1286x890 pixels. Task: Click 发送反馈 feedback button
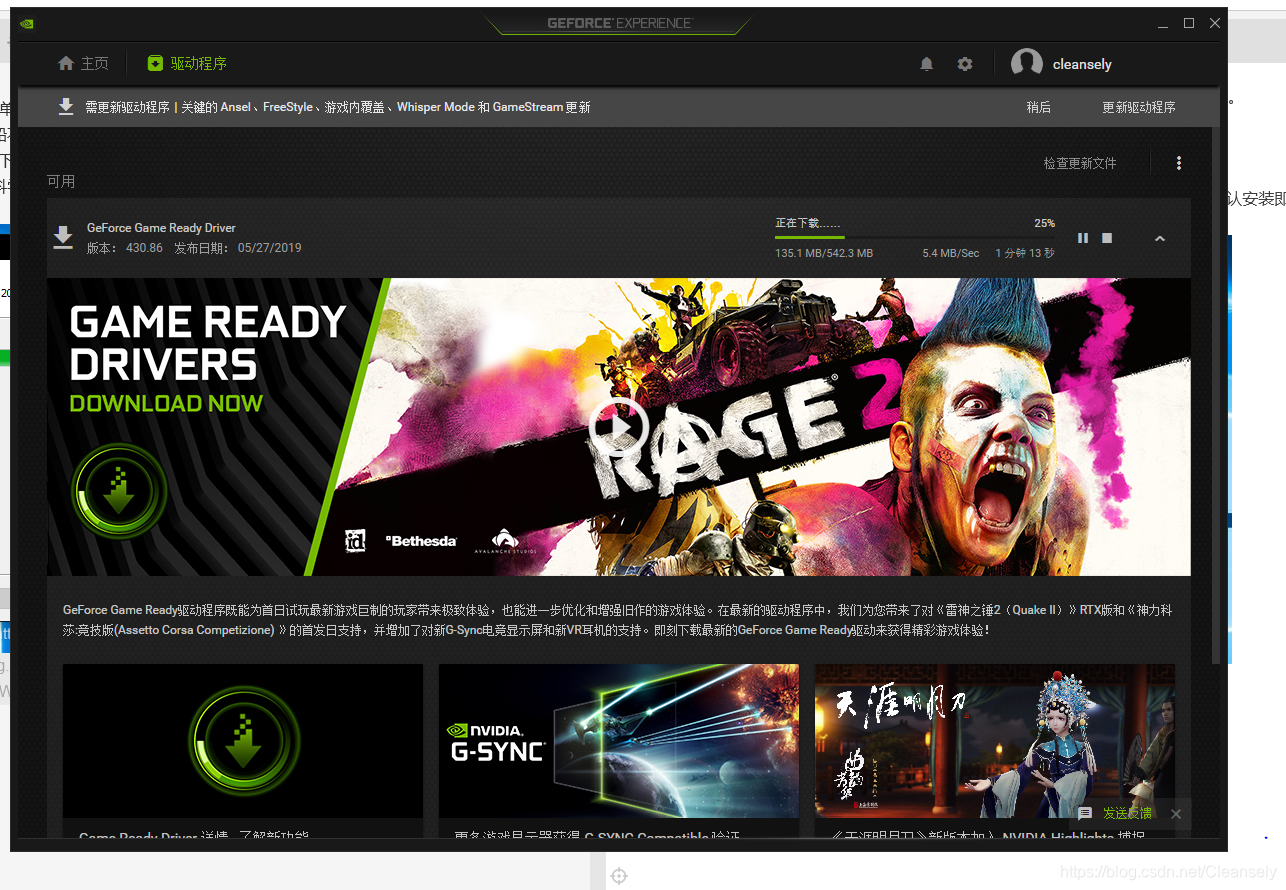(x=1127, y=814)
